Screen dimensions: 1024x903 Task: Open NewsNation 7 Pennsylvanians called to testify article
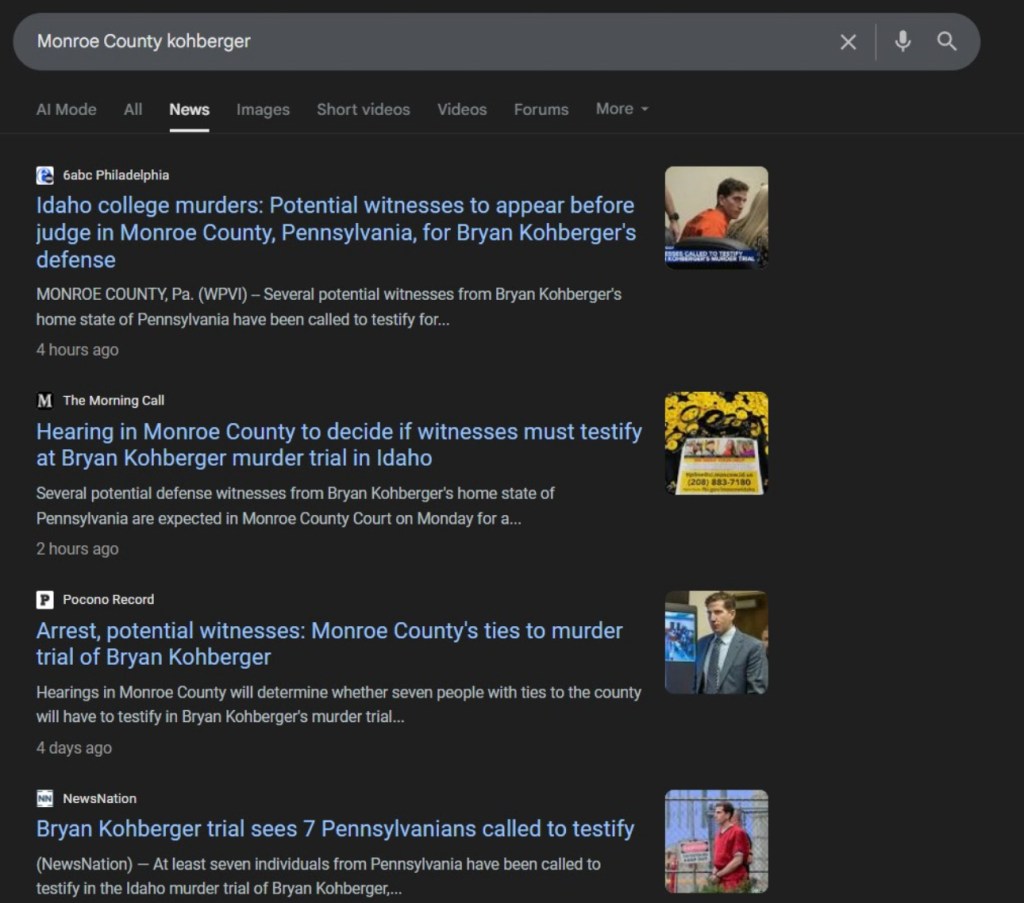pos(335,829)
